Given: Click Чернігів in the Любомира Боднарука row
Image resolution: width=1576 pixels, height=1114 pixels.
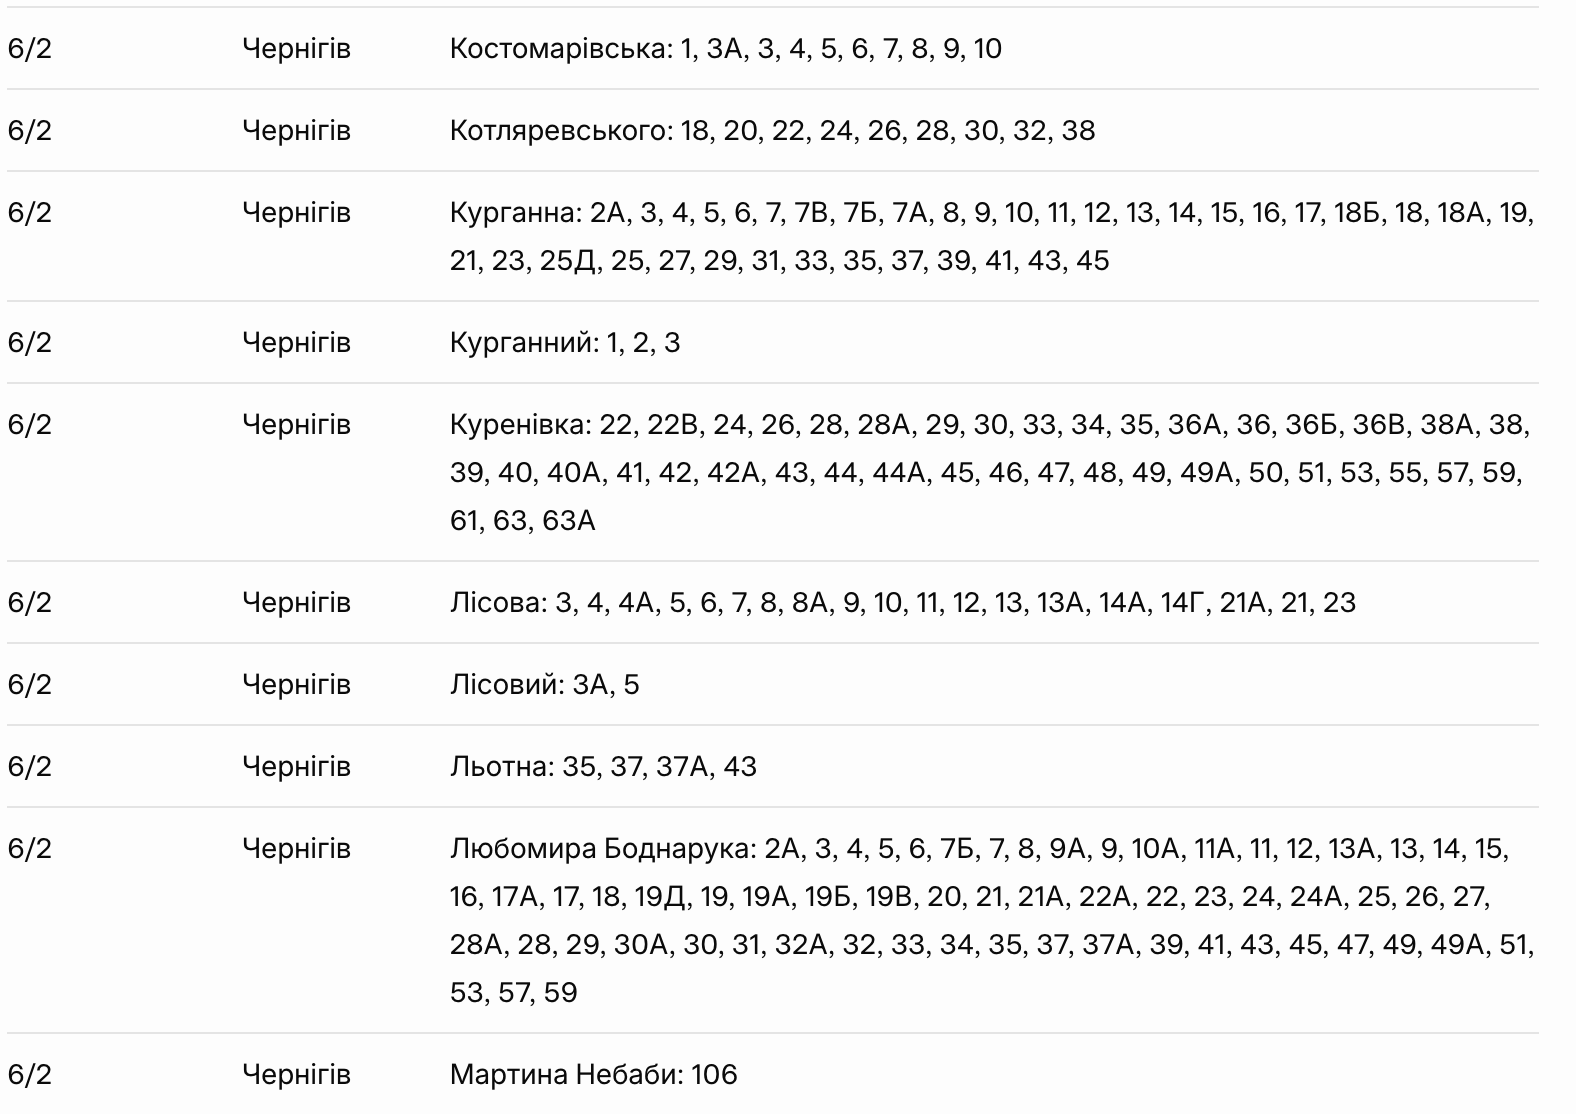Looking at the screenshot, I should click(x=296, y=849).
